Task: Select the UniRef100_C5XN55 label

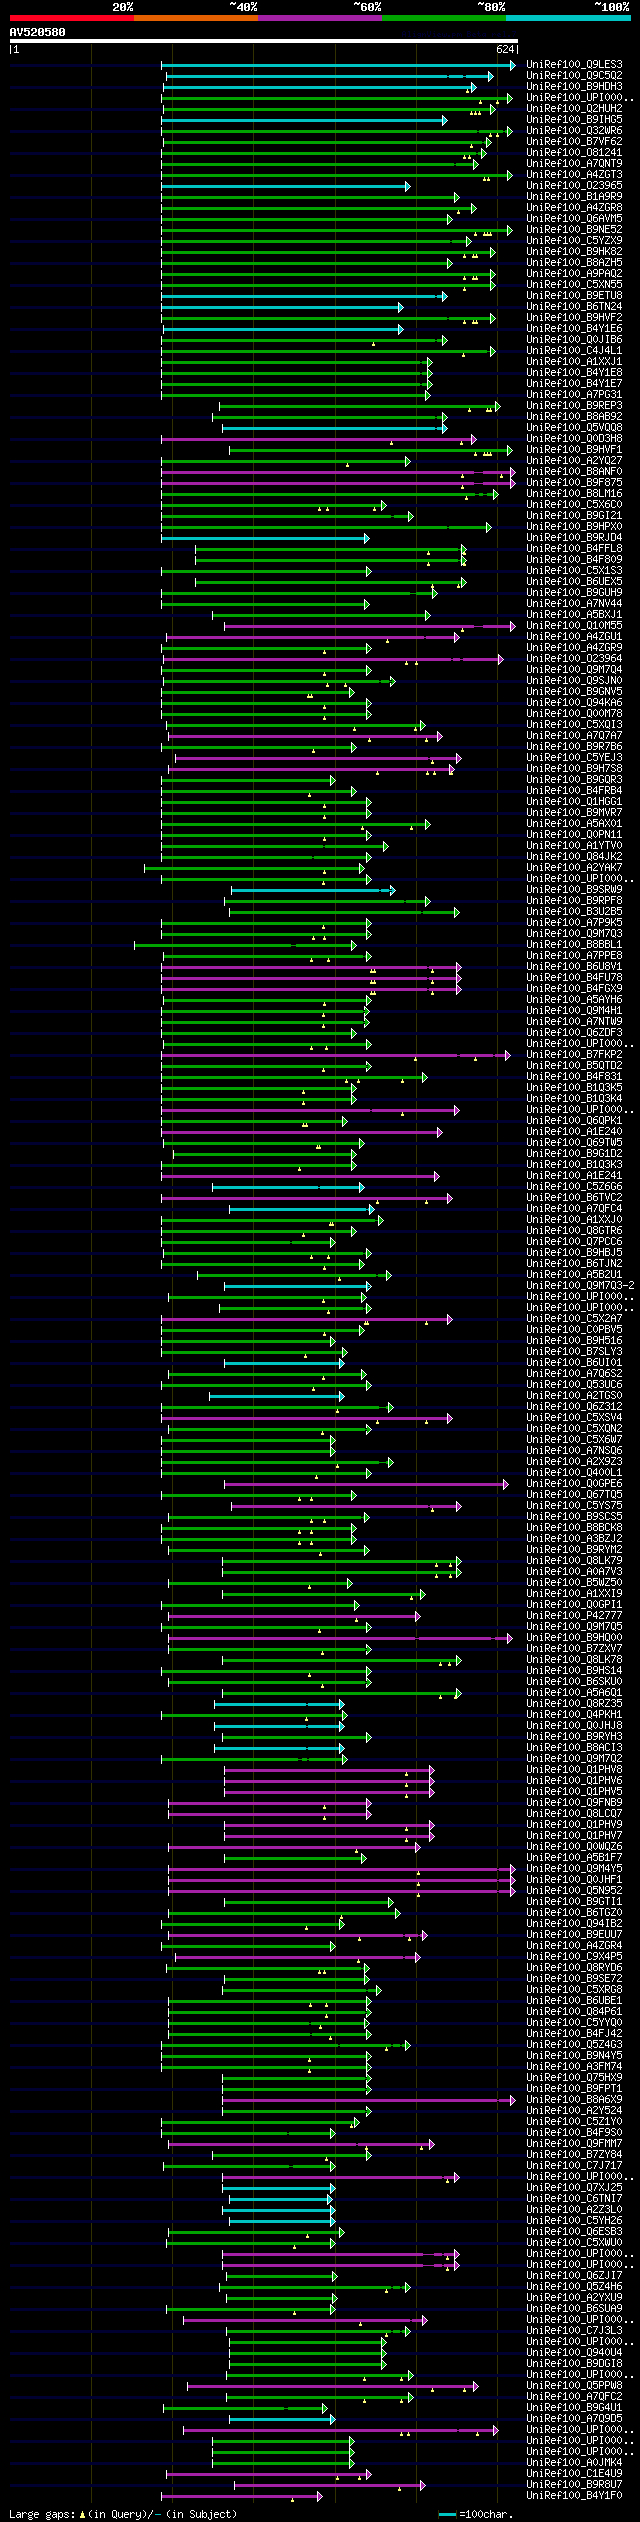Action: (x=574, y=285)
